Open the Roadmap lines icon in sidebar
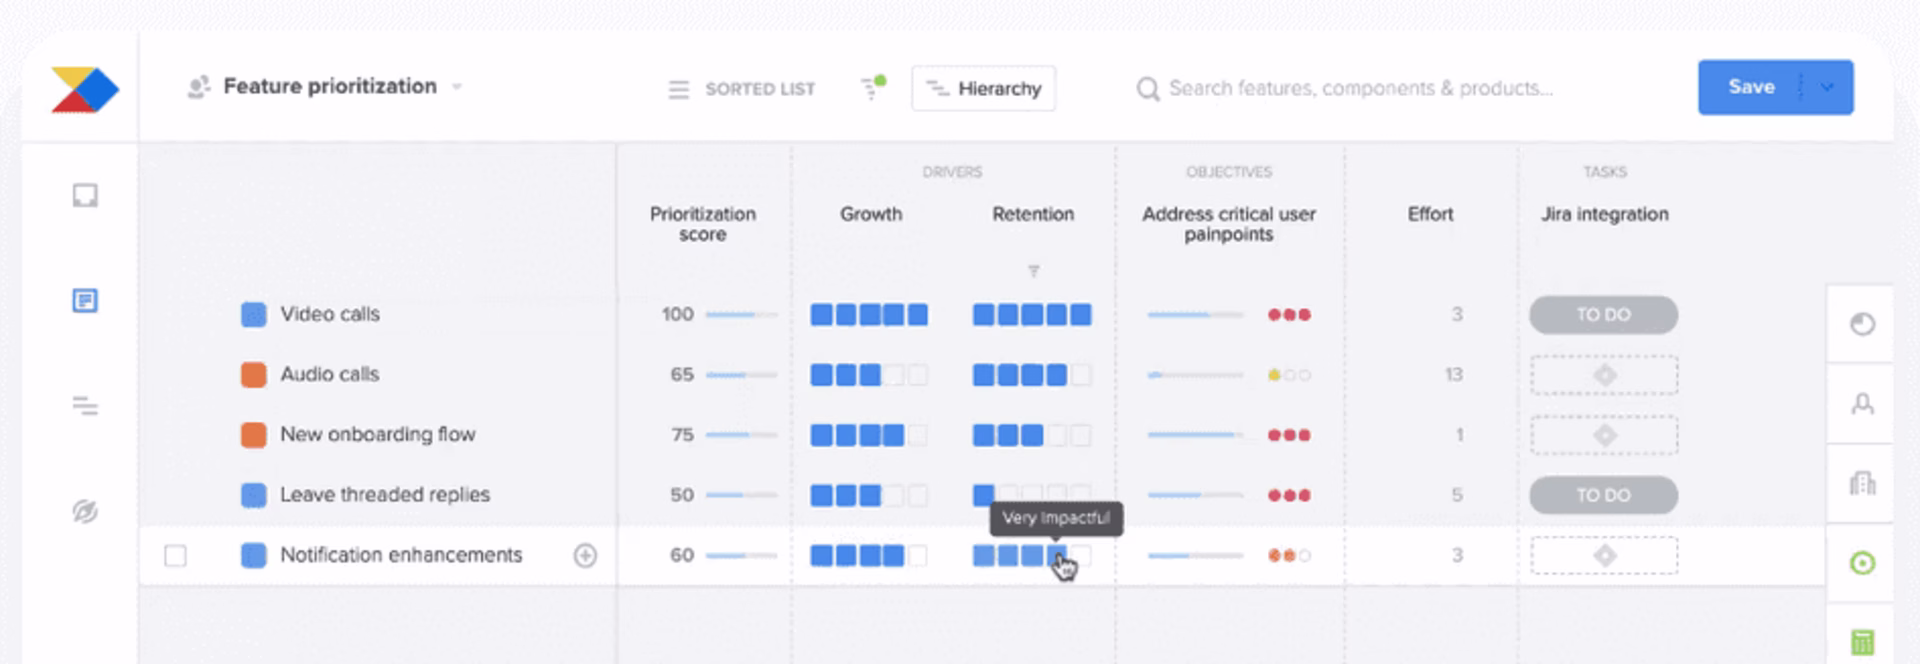Viewport: 1920px width, 664px height. coord(85,406)
